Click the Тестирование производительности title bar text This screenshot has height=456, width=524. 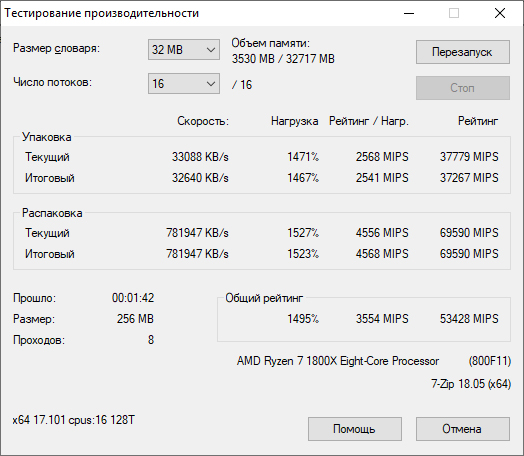tap(102, 13)
